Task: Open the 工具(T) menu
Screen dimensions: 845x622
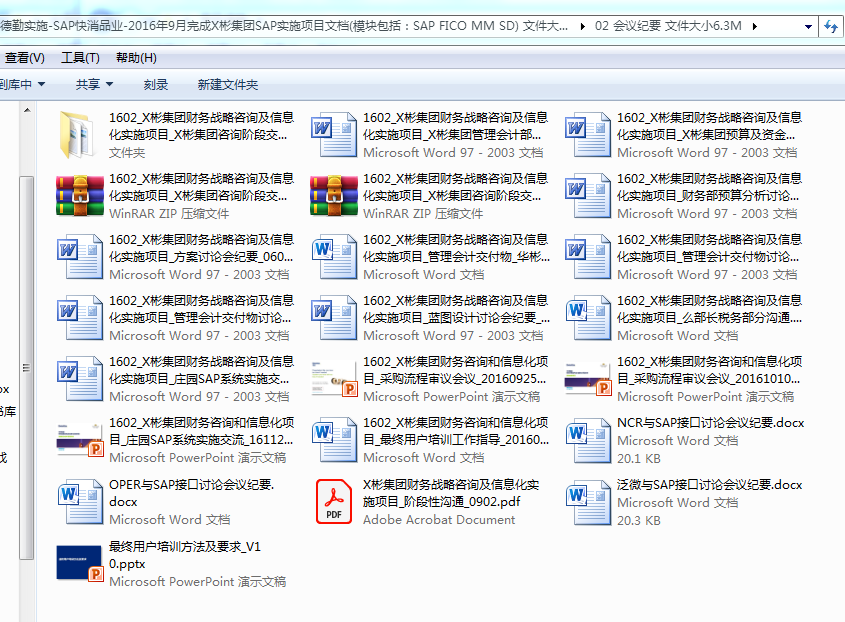Action: [x=80, y=58]
